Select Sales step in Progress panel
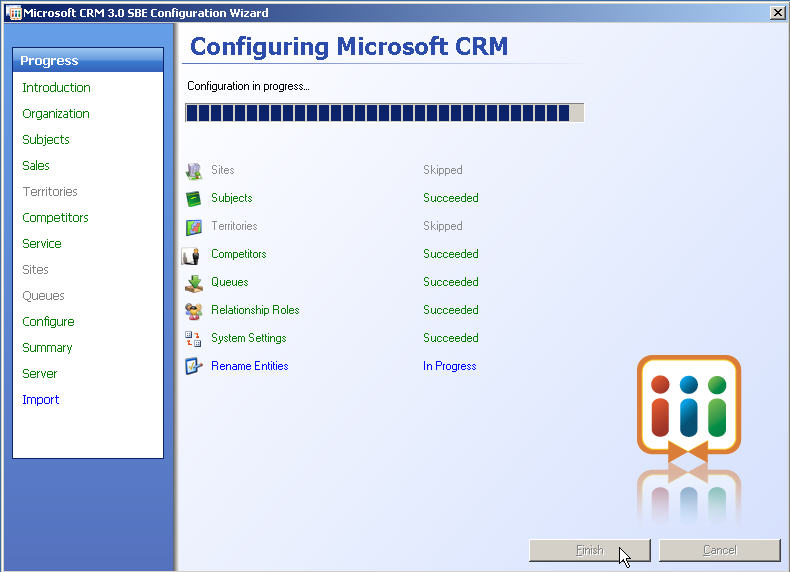 tap(36, 166)
